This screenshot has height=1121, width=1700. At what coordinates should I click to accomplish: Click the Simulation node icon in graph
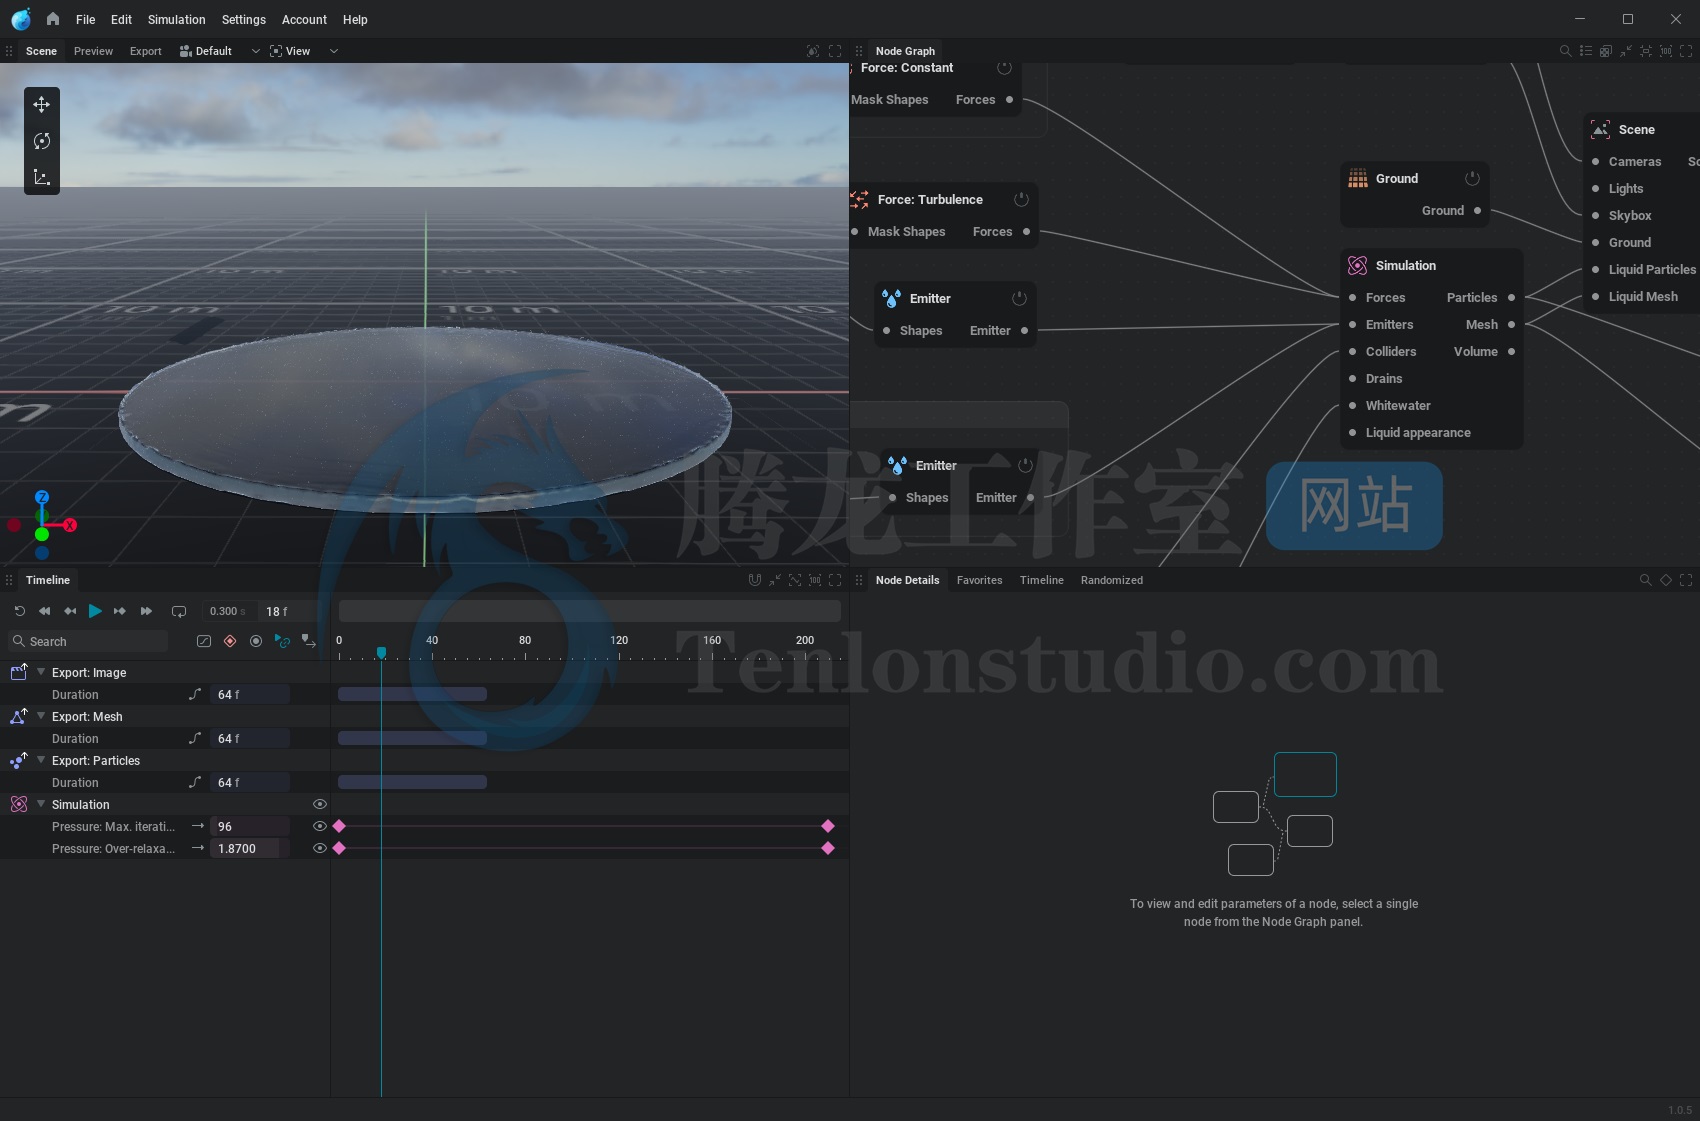(1357, 265)
